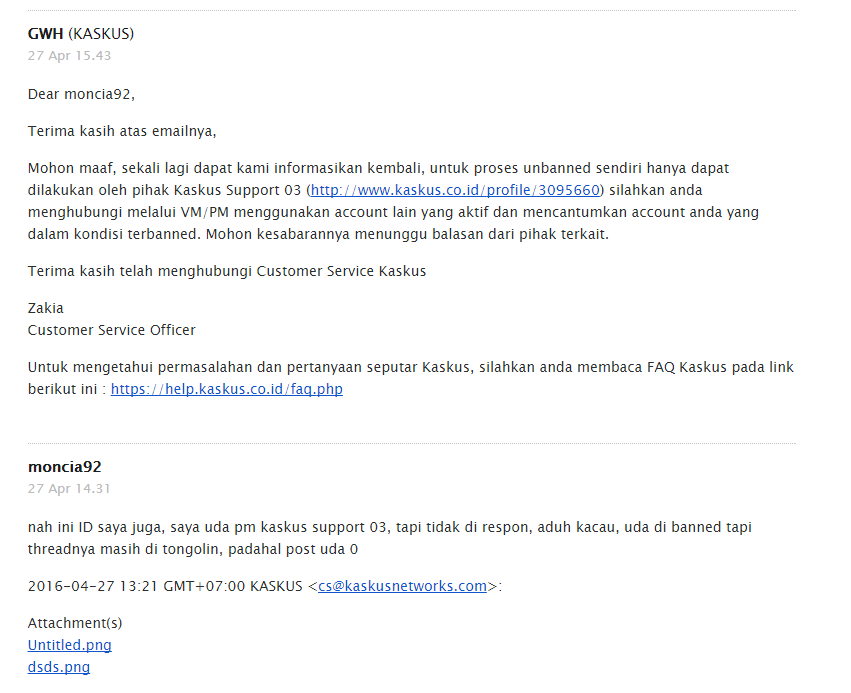The image size is (851, 693).
Task: Open the Untitled.png attachment
Action: [x=69, y=645]
